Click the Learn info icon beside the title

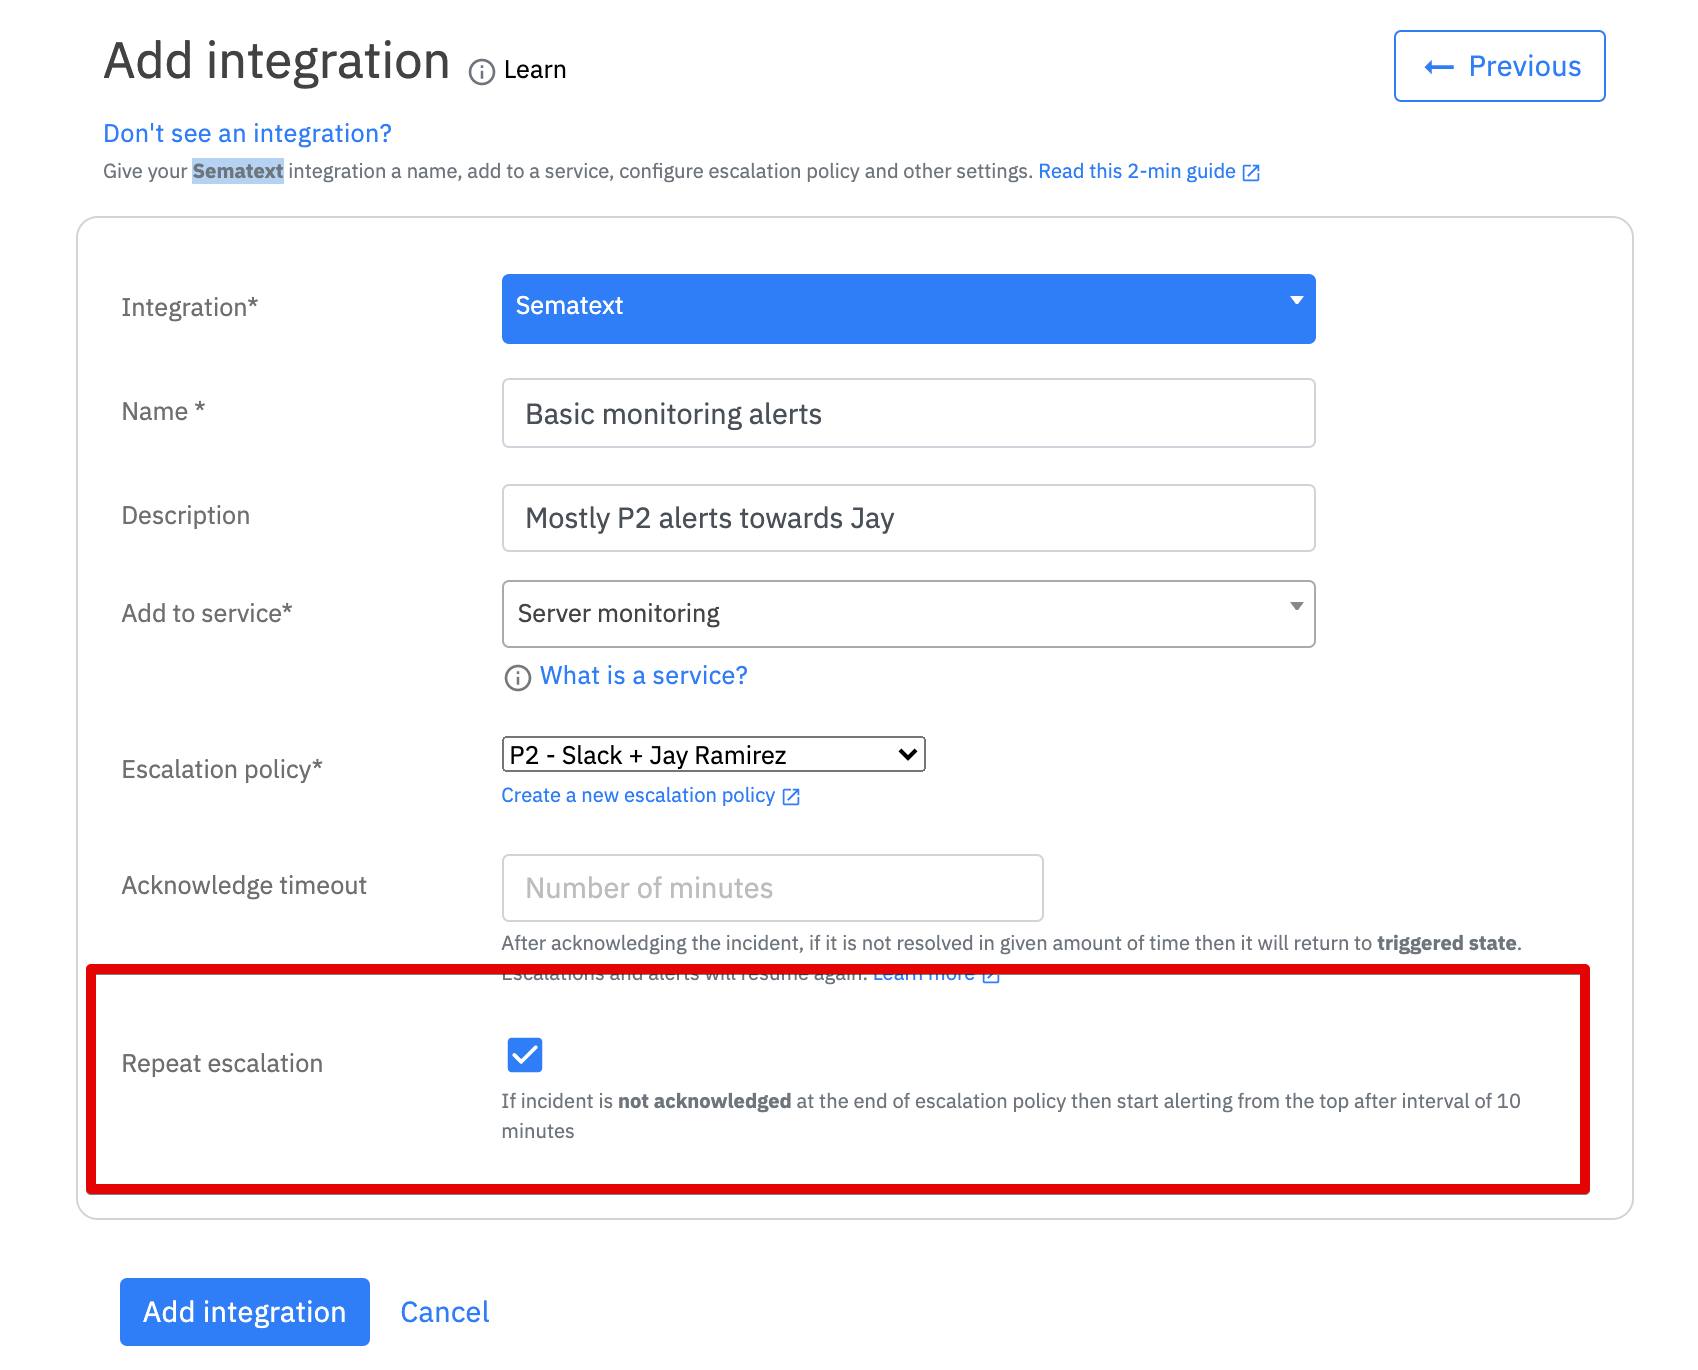482,72
